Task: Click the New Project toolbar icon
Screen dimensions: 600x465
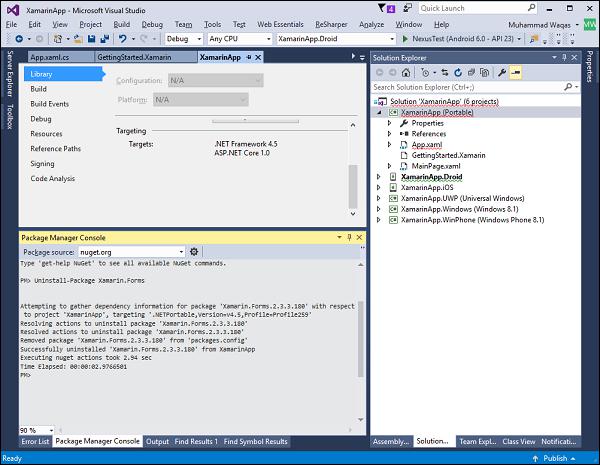Action: click(x=58, y=39)
